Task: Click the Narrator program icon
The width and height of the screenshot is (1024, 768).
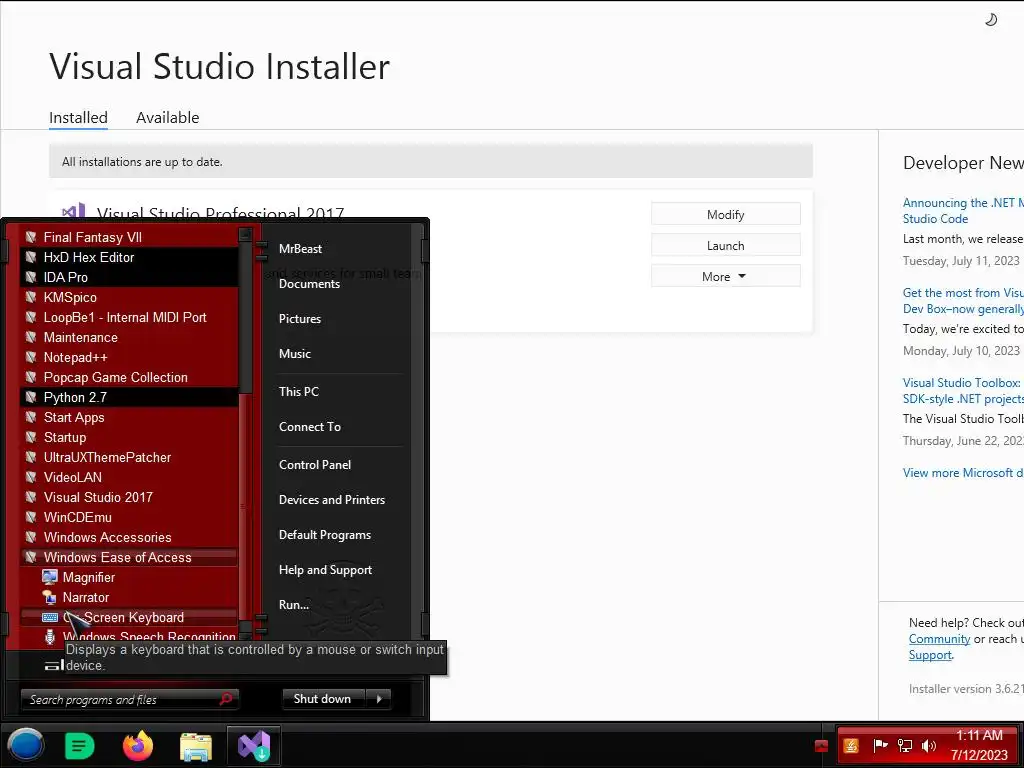Action: [50, 598]
